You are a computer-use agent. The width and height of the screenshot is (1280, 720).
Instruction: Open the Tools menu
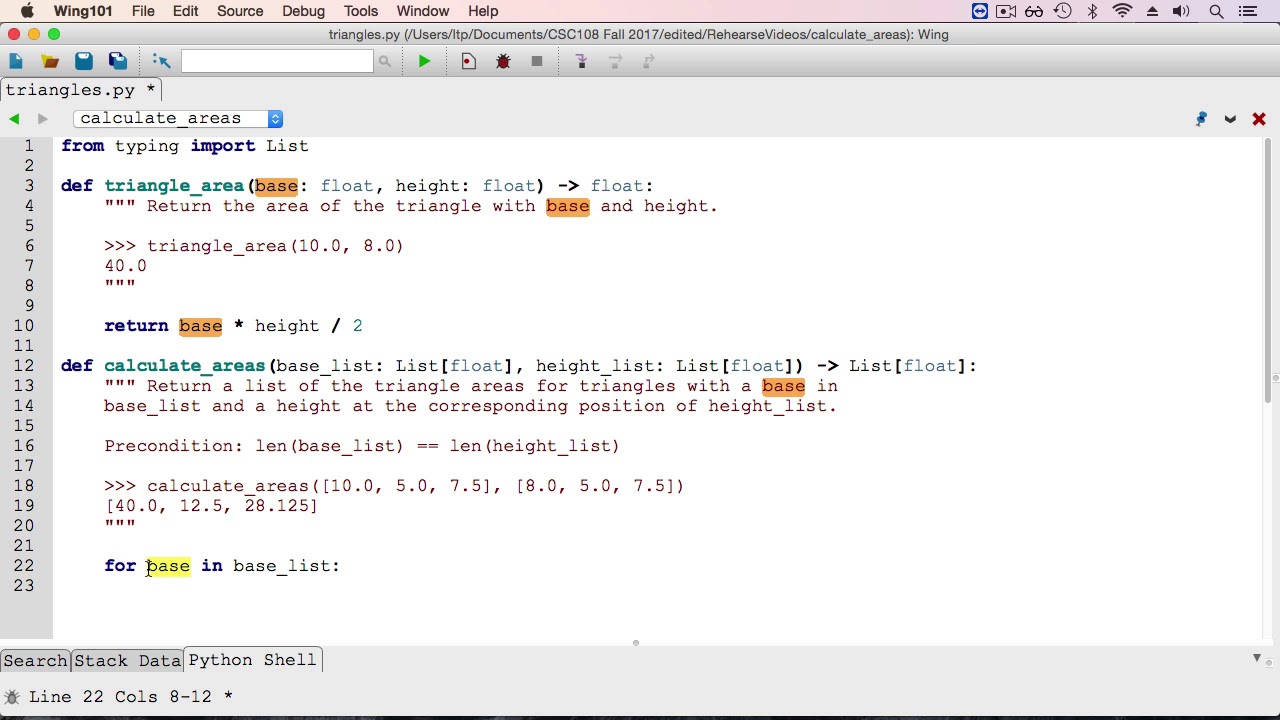[361, 11]
